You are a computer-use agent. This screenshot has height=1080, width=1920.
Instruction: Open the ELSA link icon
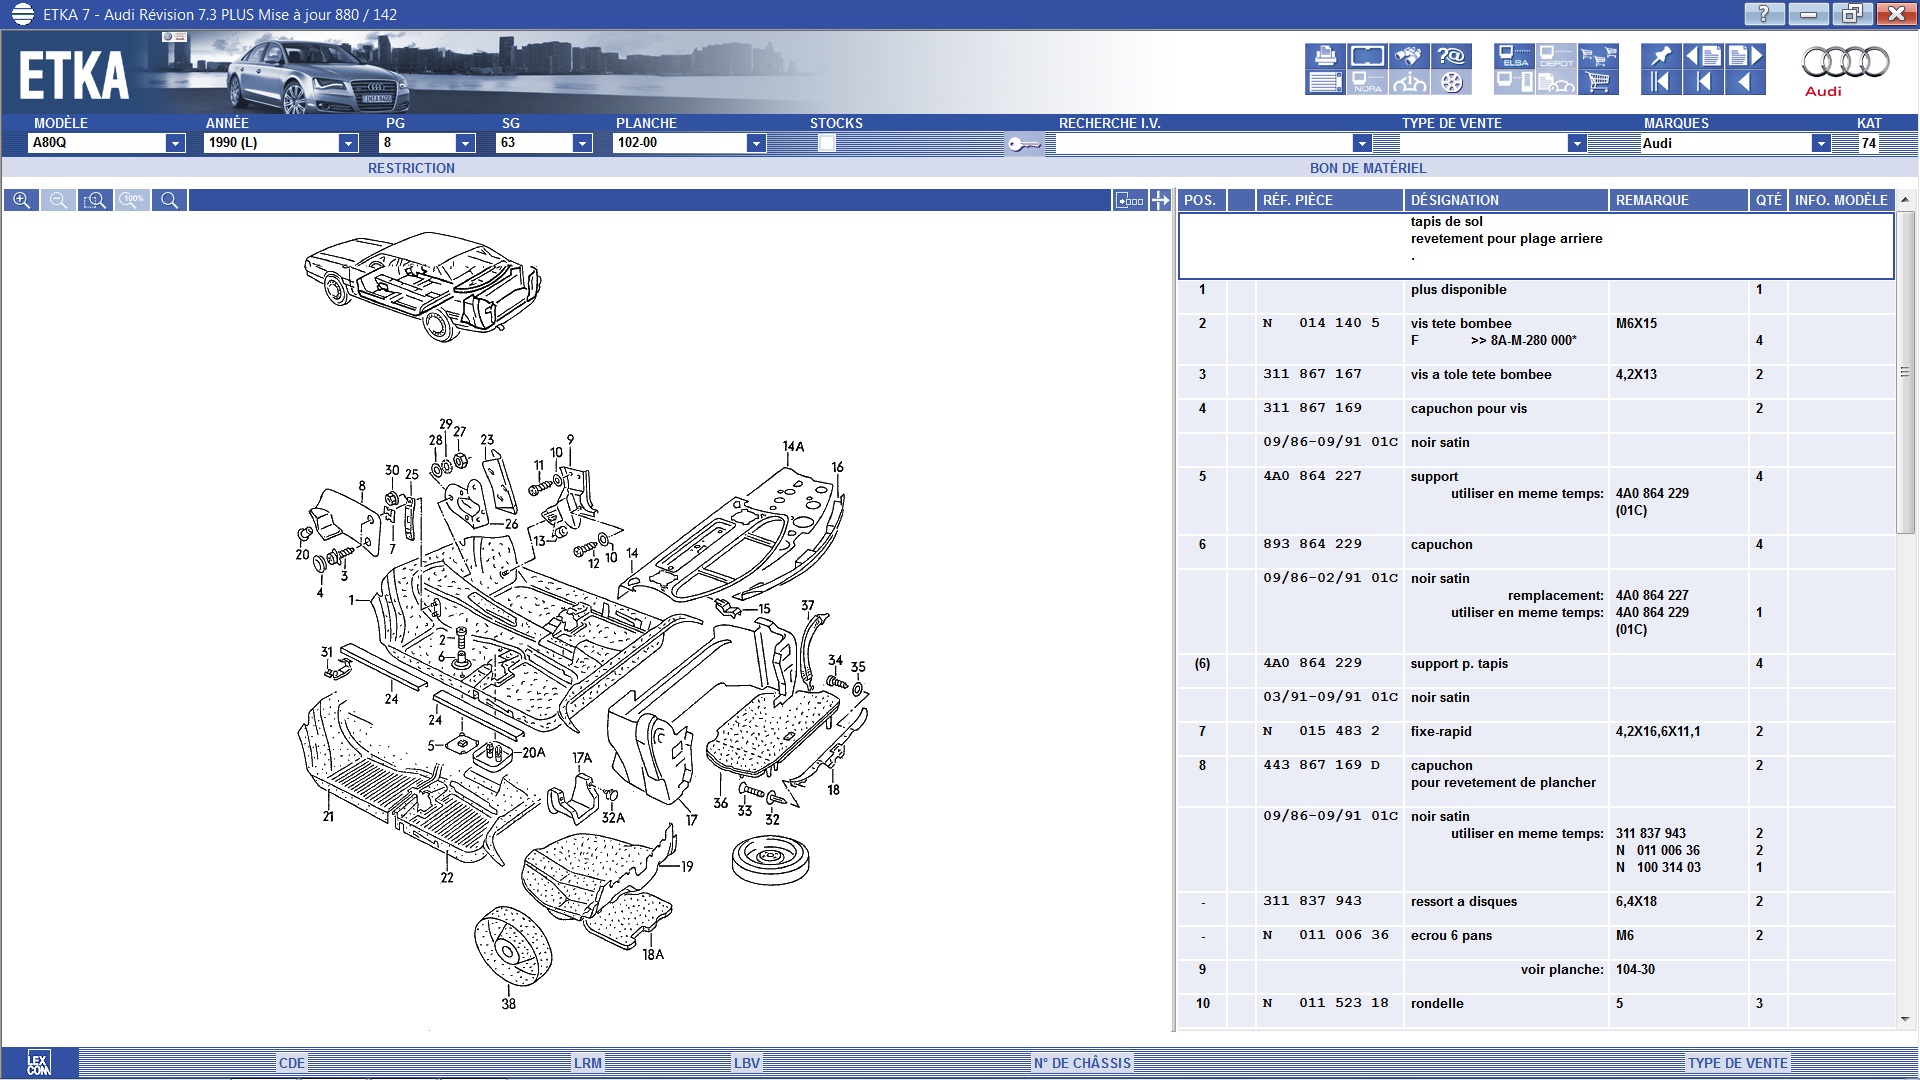1514,56
